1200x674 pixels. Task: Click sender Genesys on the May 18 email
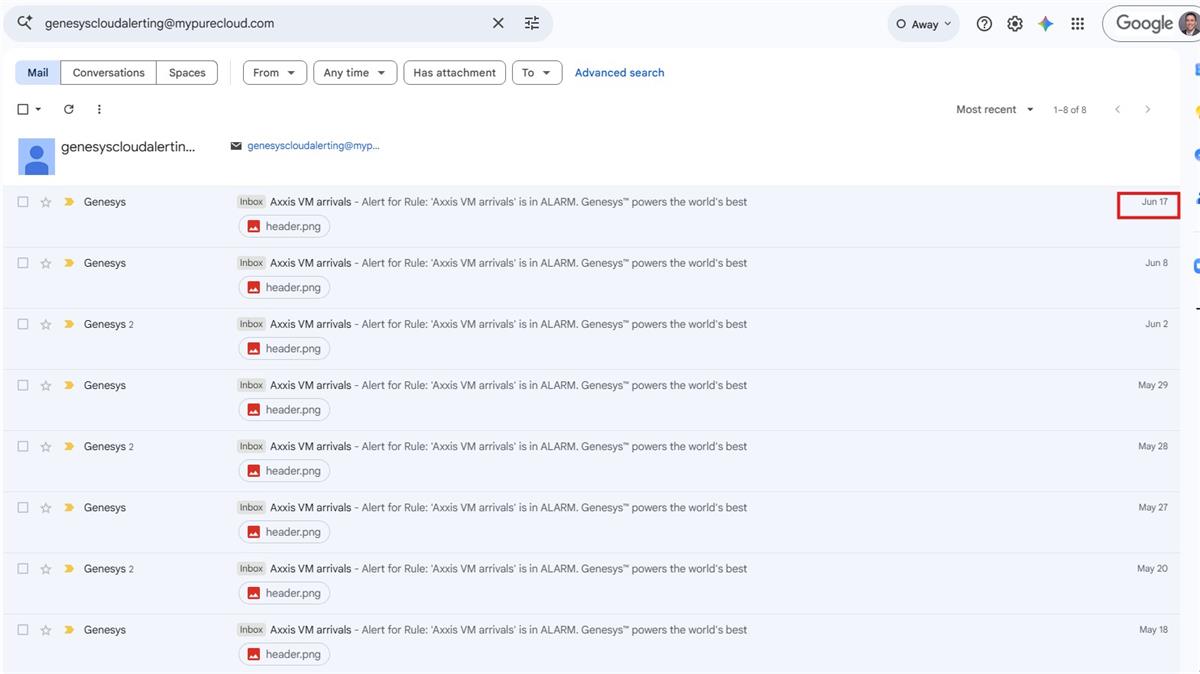tap(105, 630)
